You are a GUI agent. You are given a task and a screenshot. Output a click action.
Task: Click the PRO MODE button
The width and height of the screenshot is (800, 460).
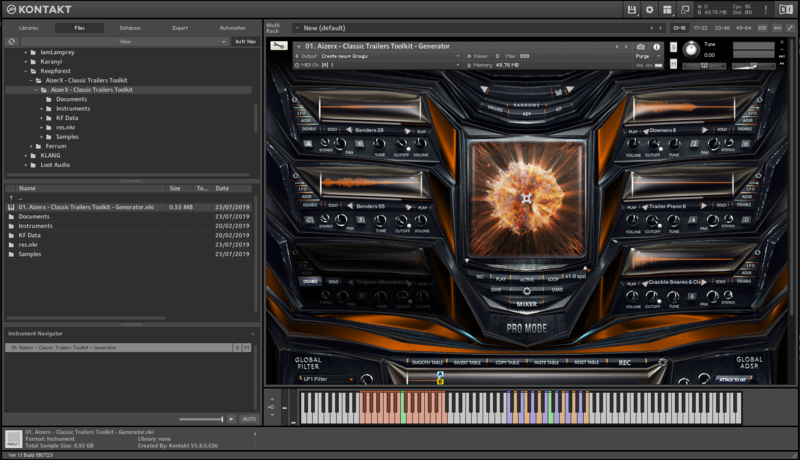click(x=526, y=327)
